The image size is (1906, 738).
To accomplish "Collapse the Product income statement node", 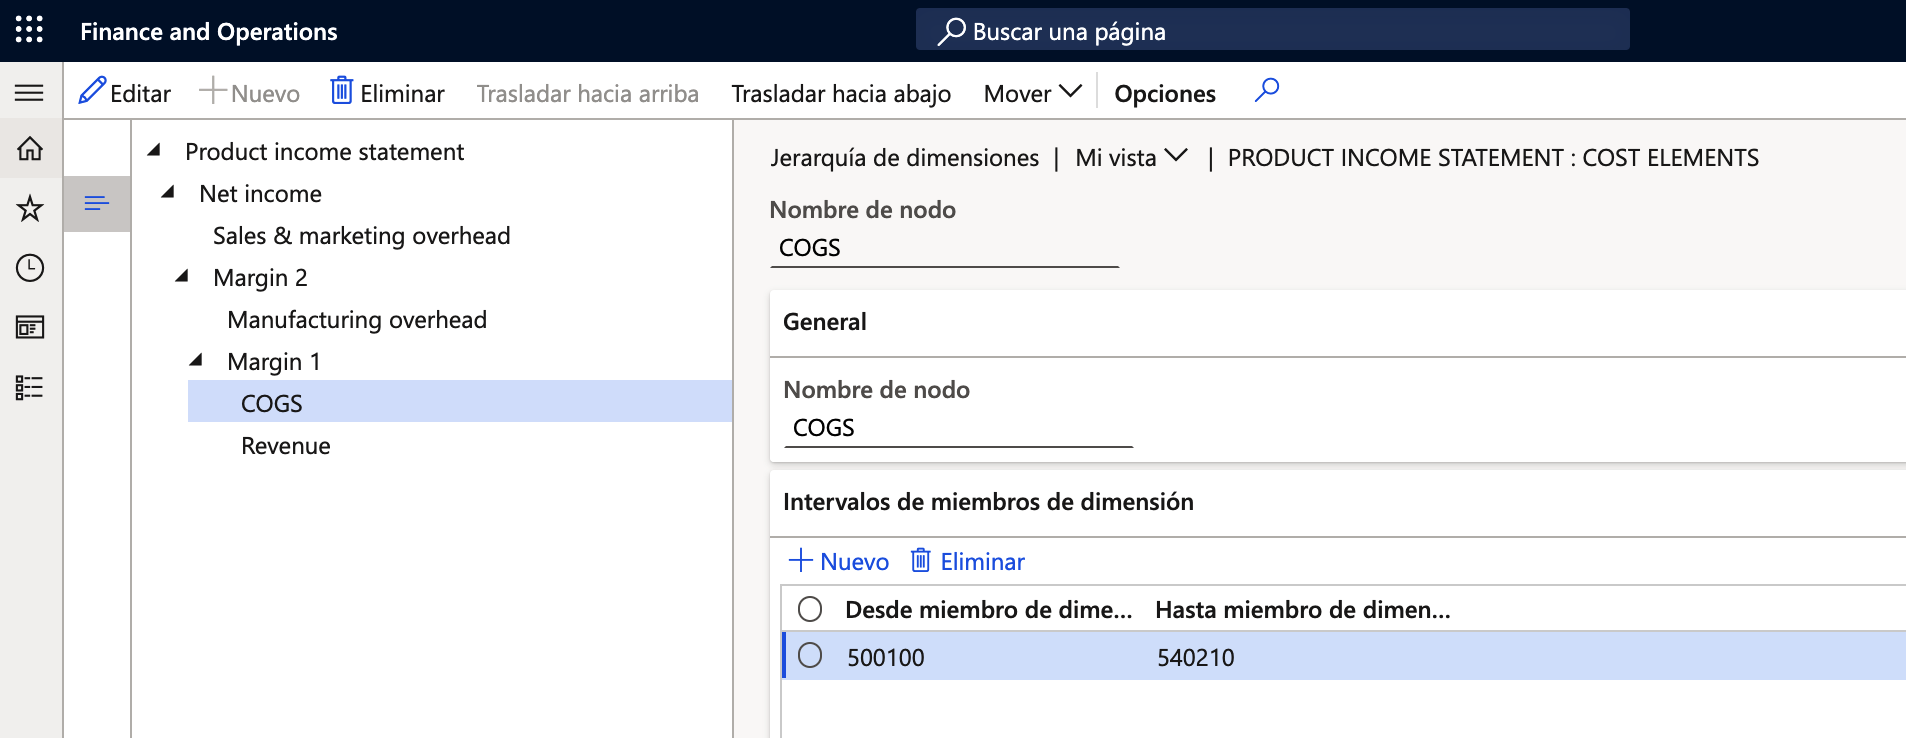I will point(154,150).
